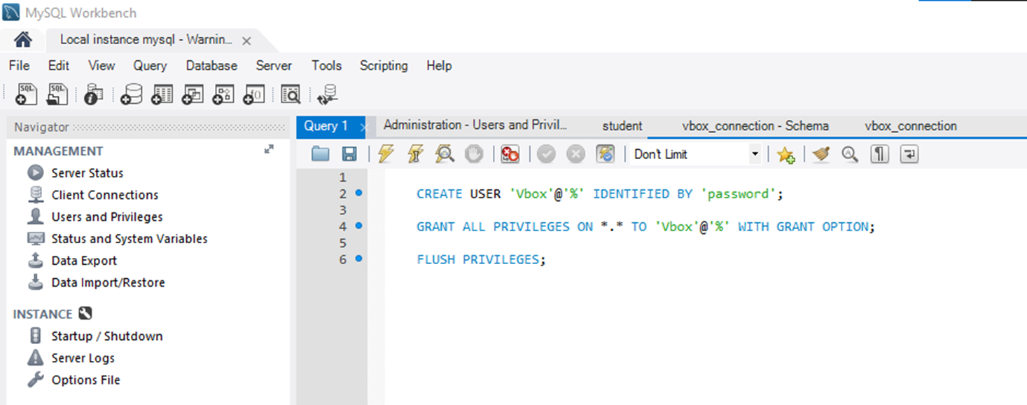The image size is (1027, 405).
Task: Toggle auto-commit mode icon
Action: coord(605,155)
